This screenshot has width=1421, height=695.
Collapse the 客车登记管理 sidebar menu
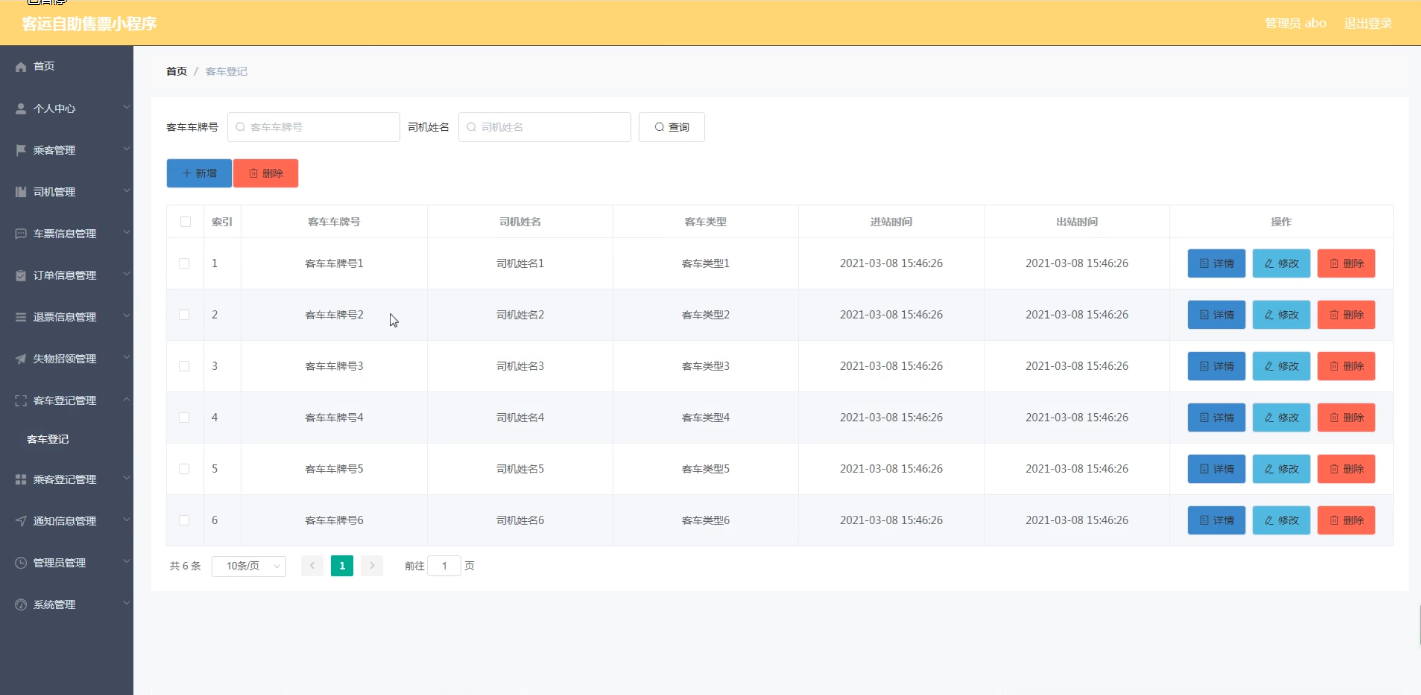[66, 401]
